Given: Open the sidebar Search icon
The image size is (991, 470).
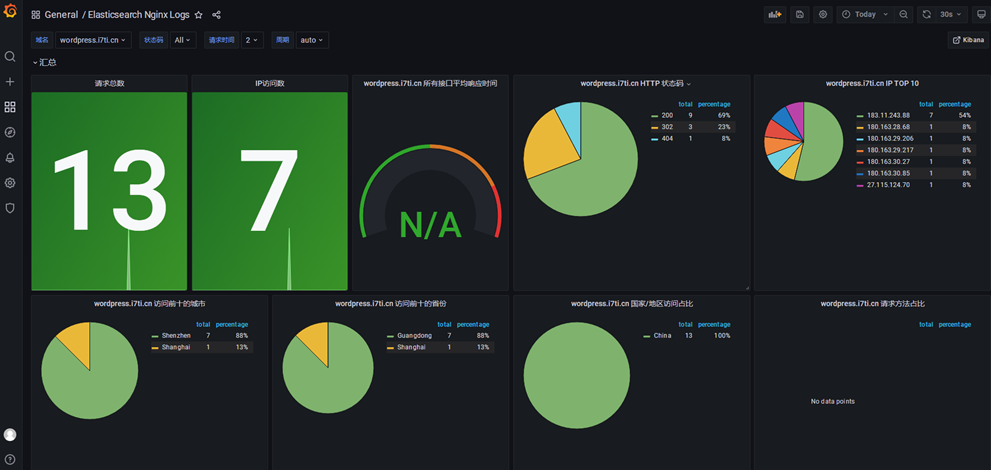Looking at the screenshot, I should coord(10,56).
